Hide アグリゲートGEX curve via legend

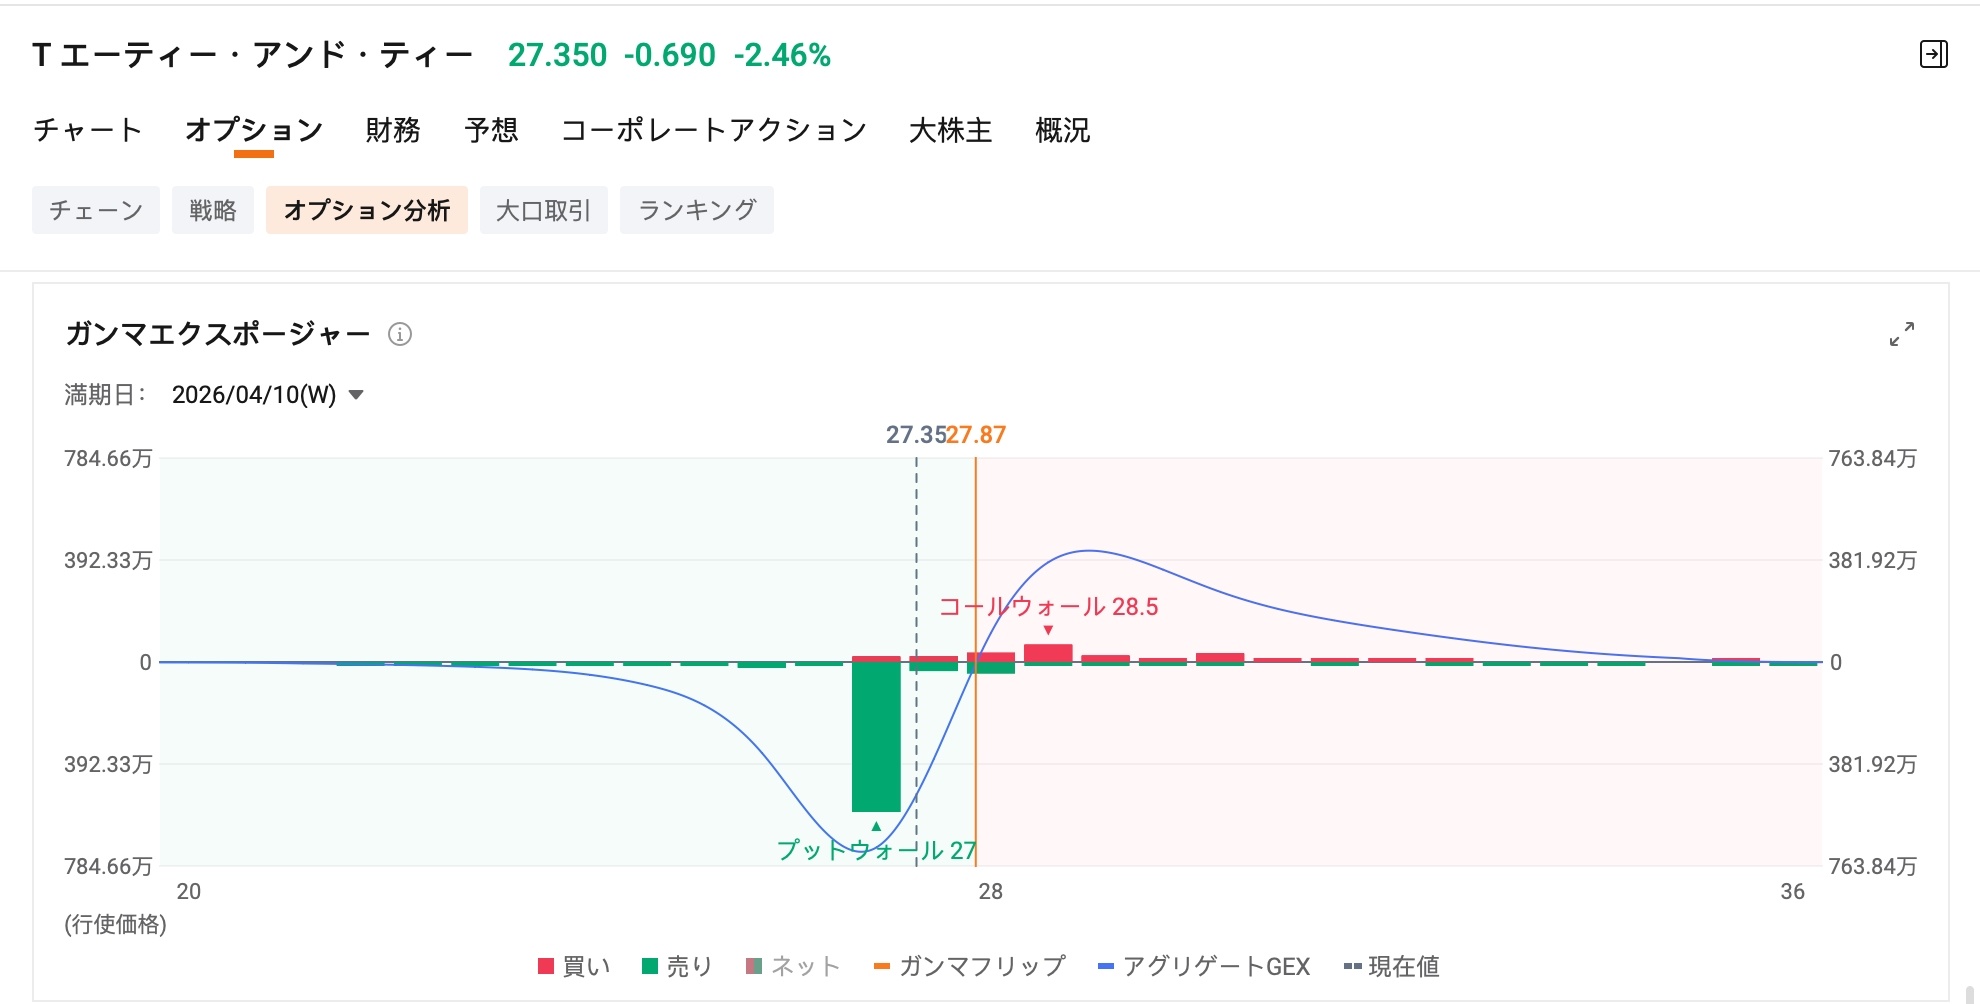(1204, 966)
